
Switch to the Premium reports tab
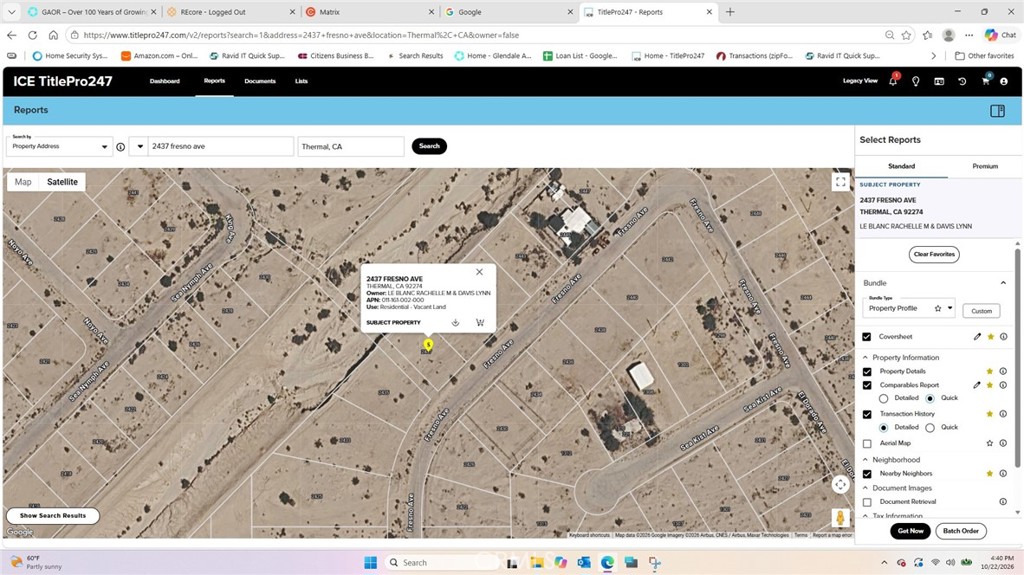click(x=985, y=166)
